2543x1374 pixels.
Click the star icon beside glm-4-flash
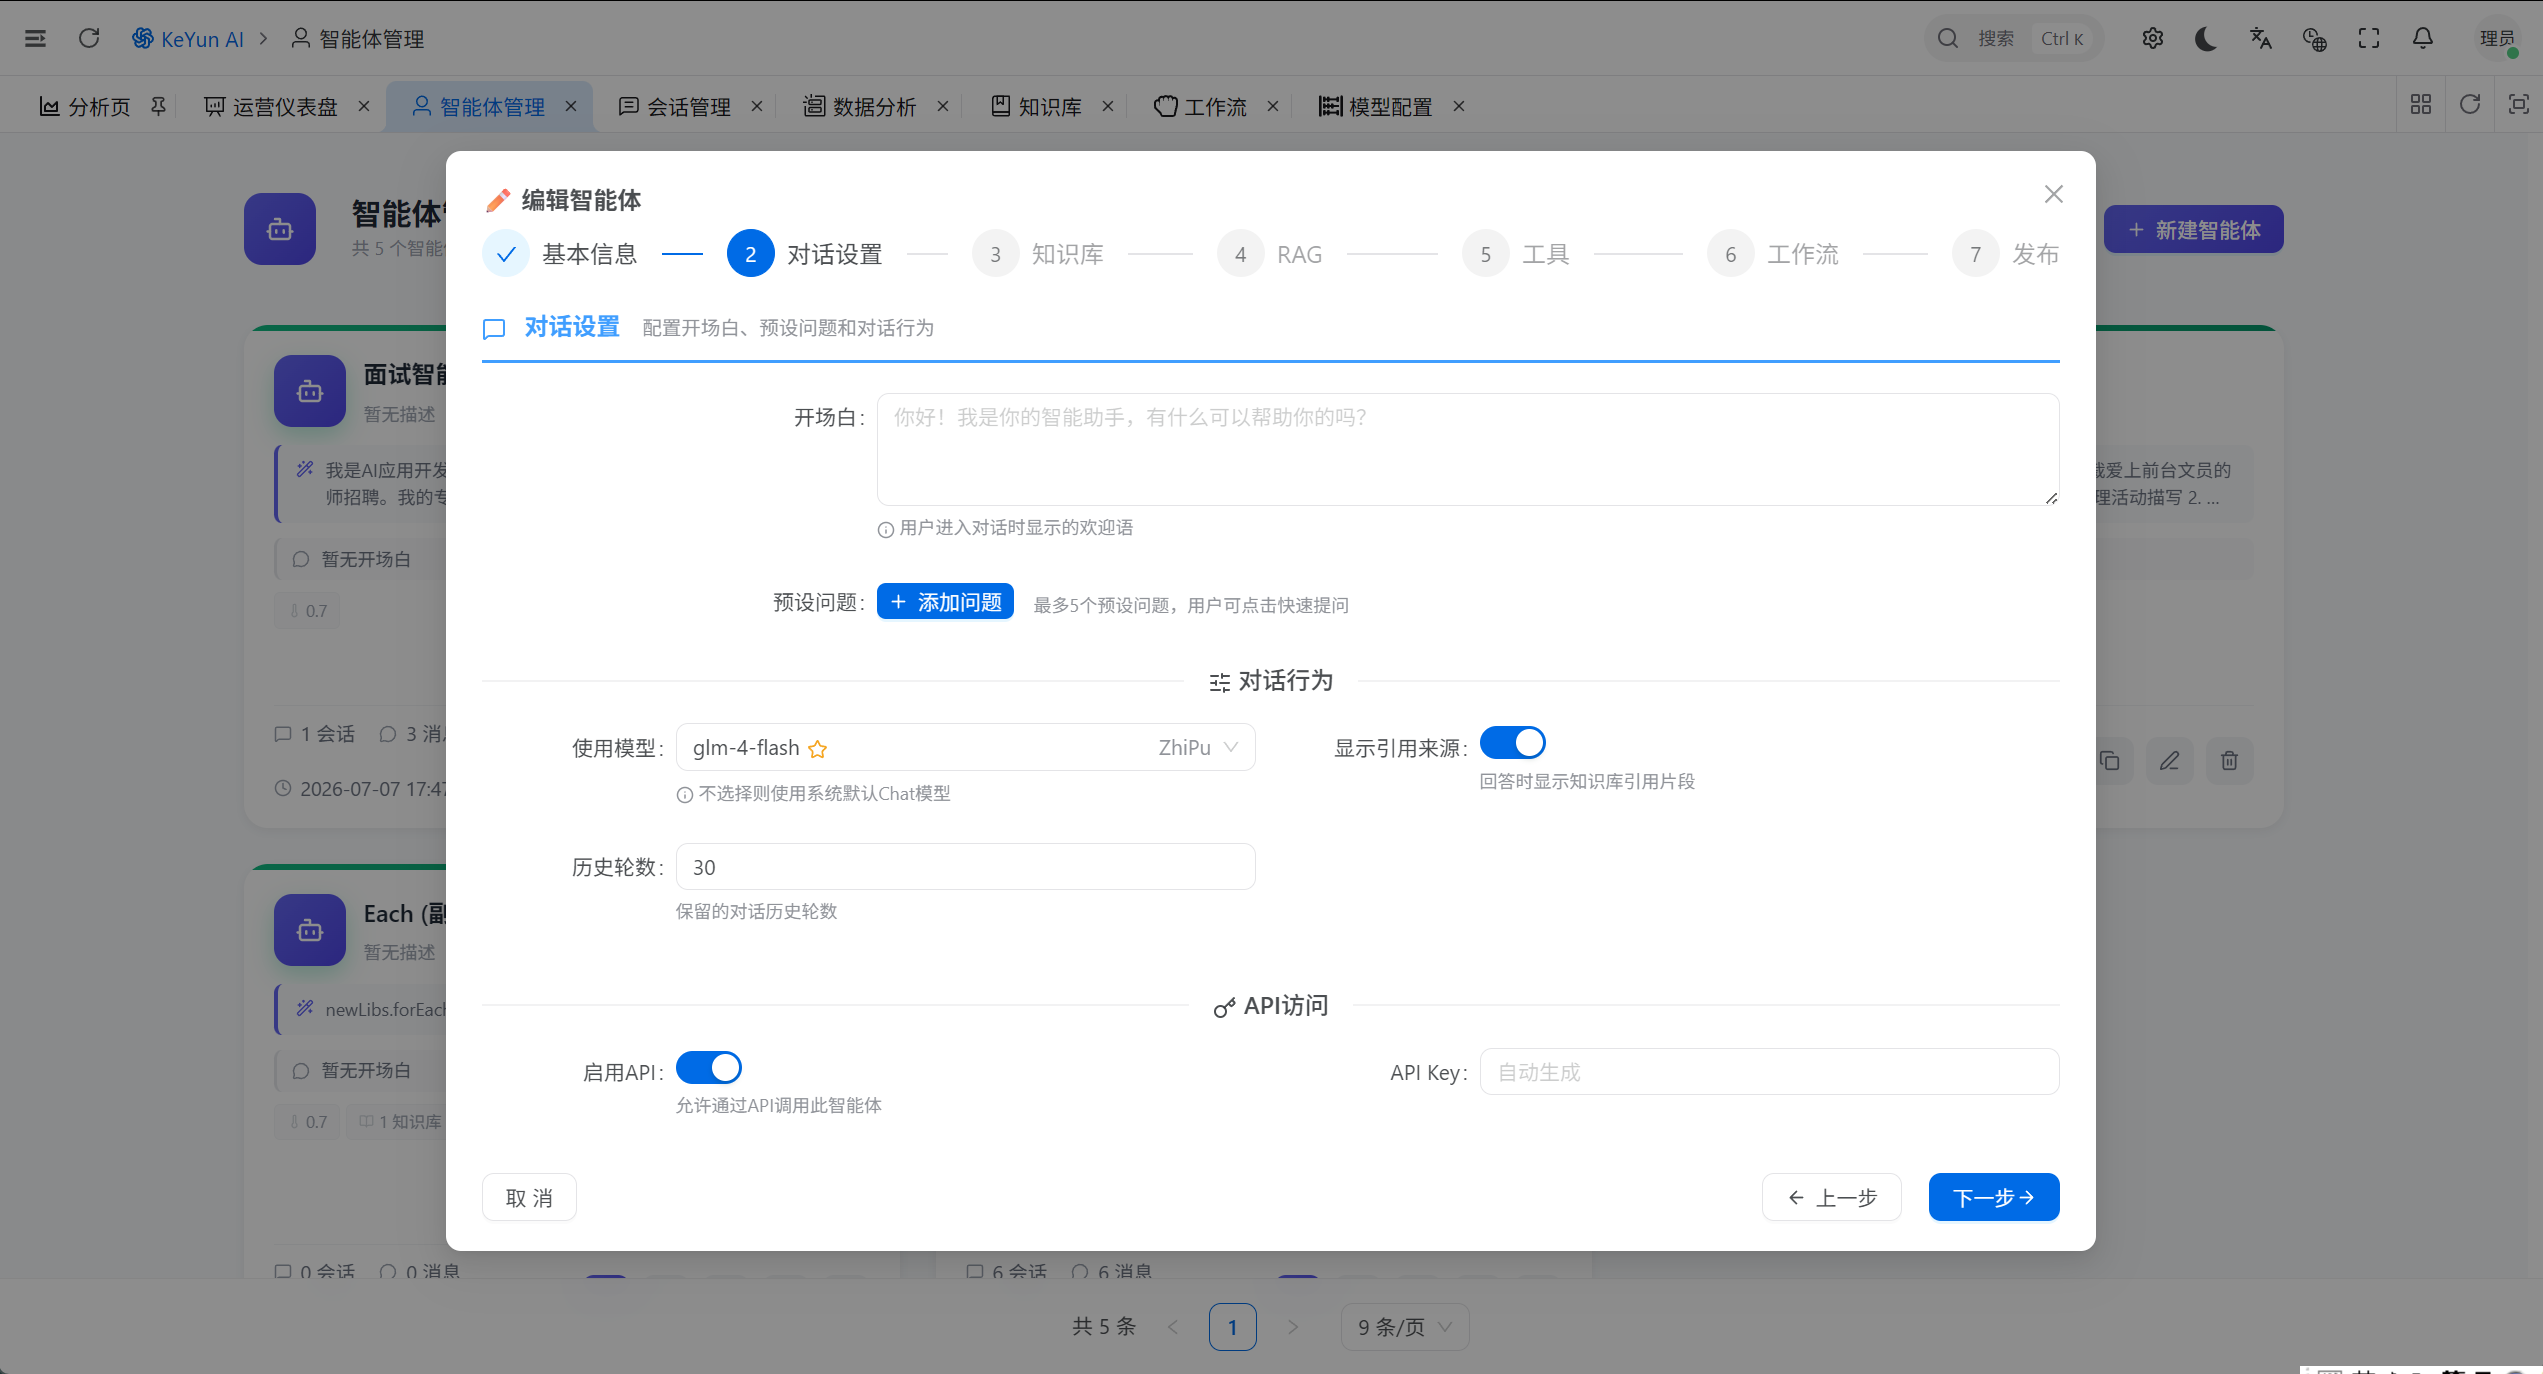tap(817, 749)
